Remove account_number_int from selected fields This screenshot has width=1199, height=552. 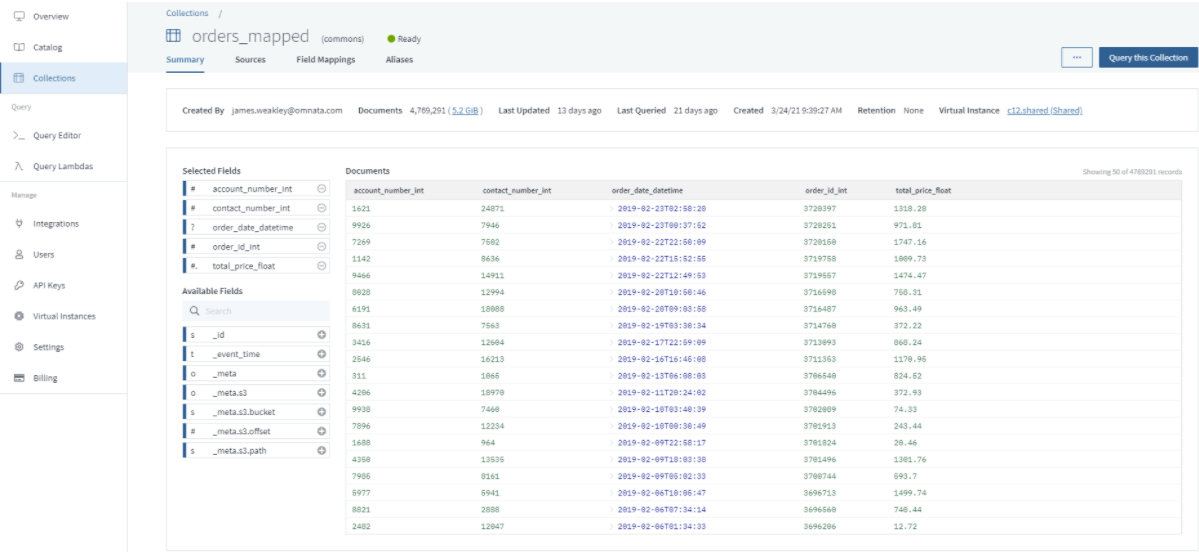point(321,189)
